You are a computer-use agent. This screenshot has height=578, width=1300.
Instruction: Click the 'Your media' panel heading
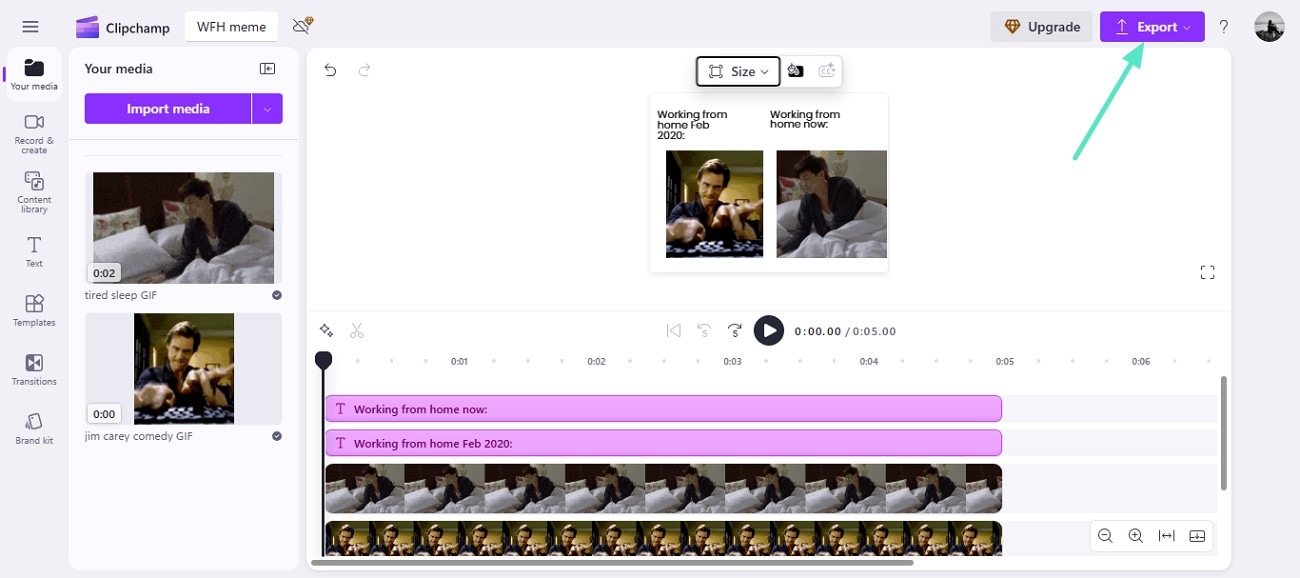(118, 69)
